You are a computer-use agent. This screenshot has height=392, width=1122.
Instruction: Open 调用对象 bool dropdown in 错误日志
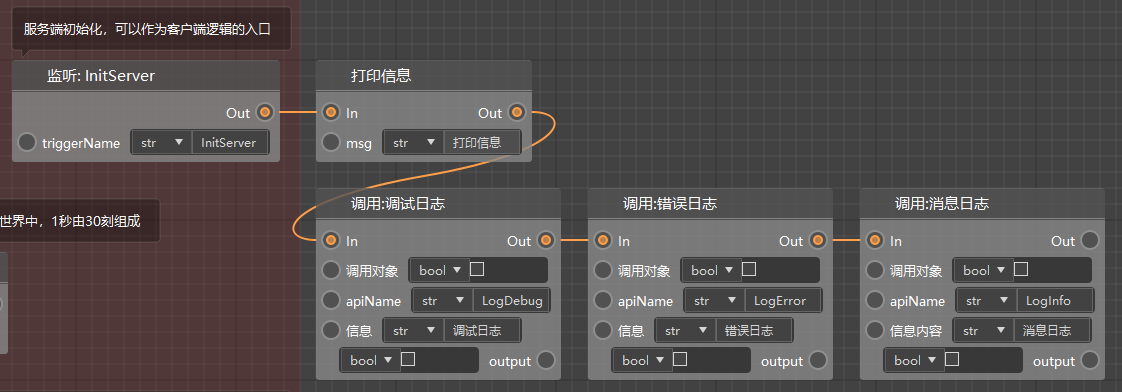point(711,270)
